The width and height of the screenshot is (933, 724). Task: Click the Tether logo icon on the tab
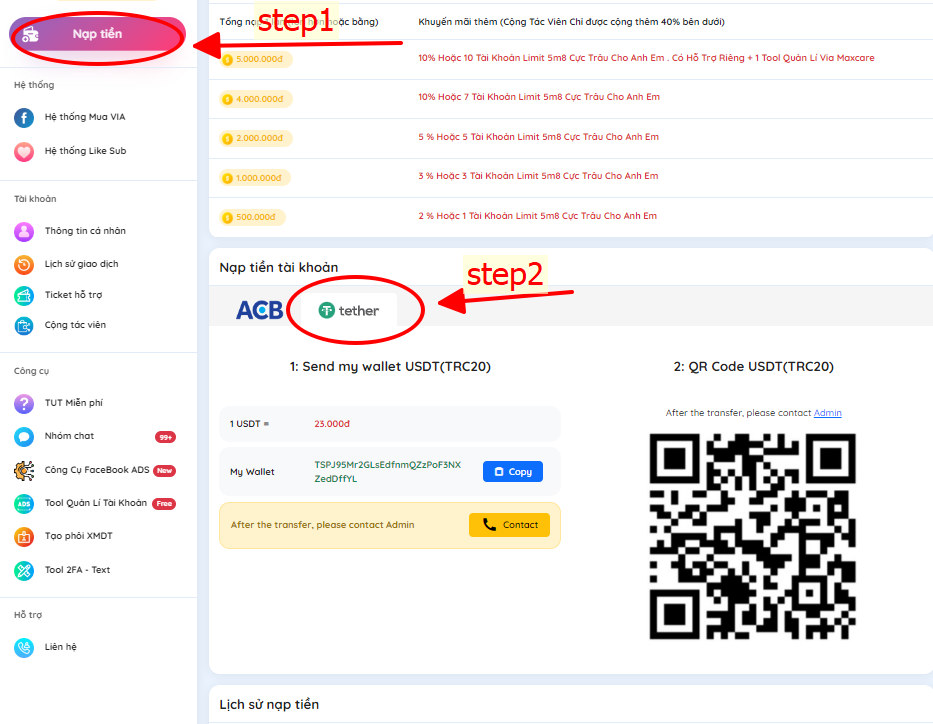tap(327, 311)
